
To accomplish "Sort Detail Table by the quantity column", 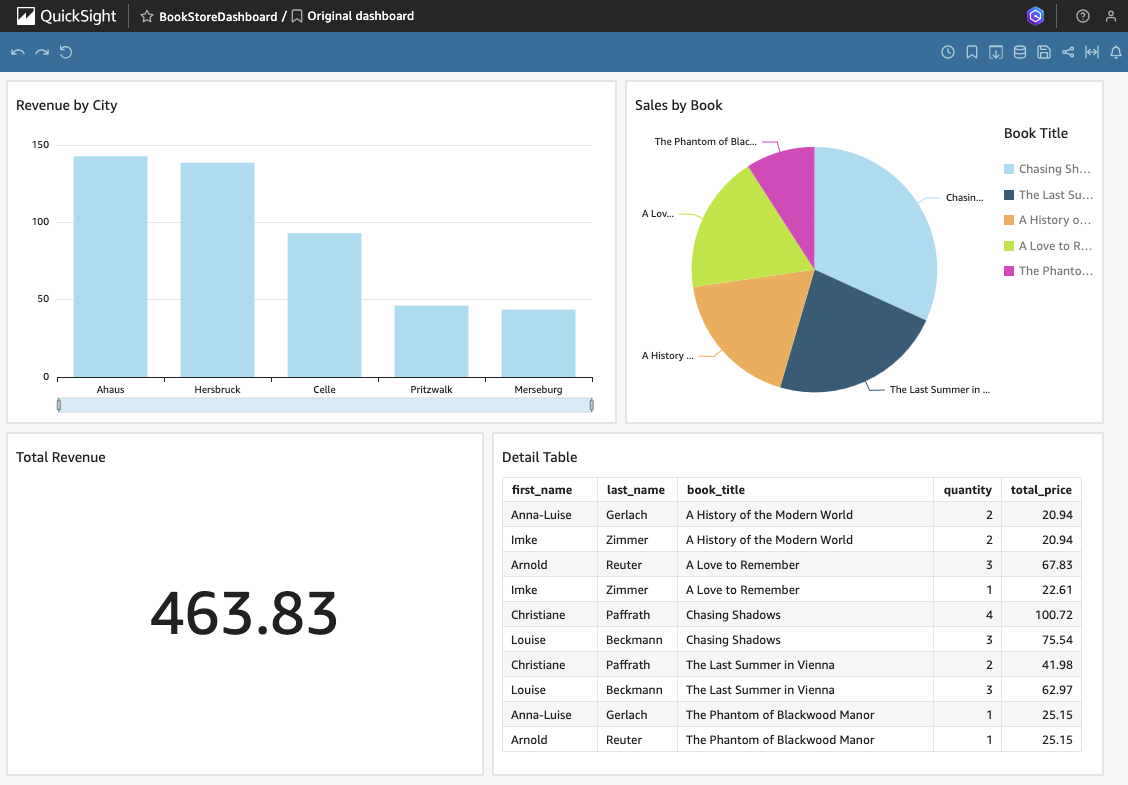I will [x=967, y=489].
